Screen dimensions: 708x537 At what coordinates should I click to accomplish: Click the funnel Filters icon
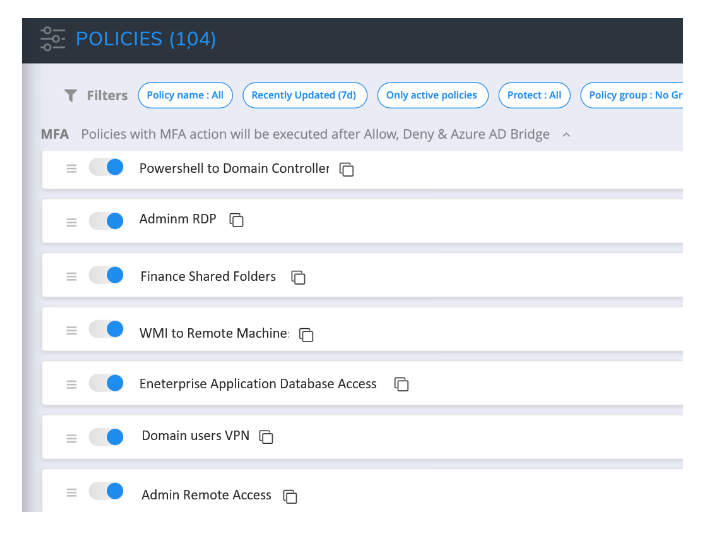70,96
